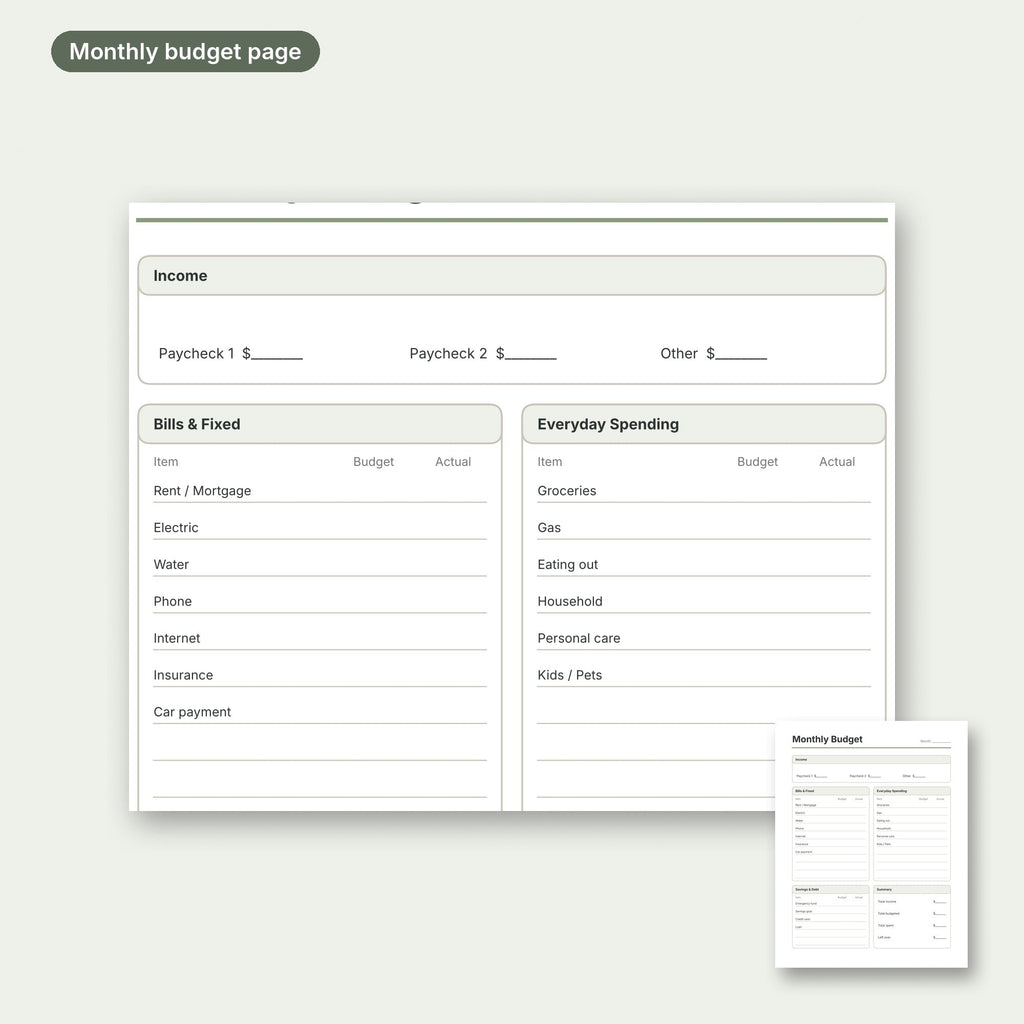Click the "Rent / Mortgage" row label
1024x1024 pixels.
pyautogui.click(x=202, y=490)
